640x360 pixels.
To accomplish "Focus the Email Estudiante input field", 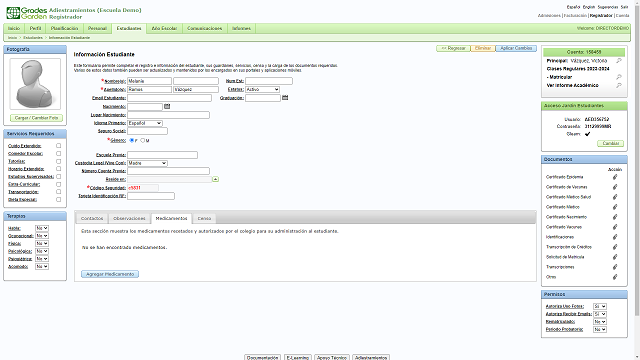I will (x=169, y=98).
